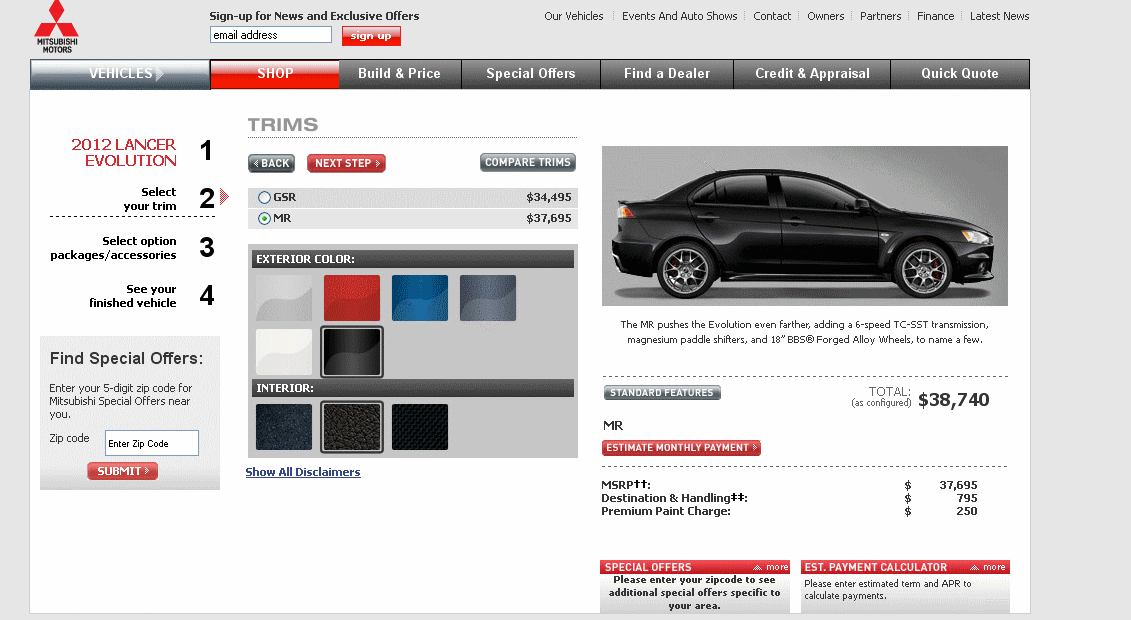Open the SHOP tab
The width and height of the screenshot is (1131, 620).
click(275, 74)
